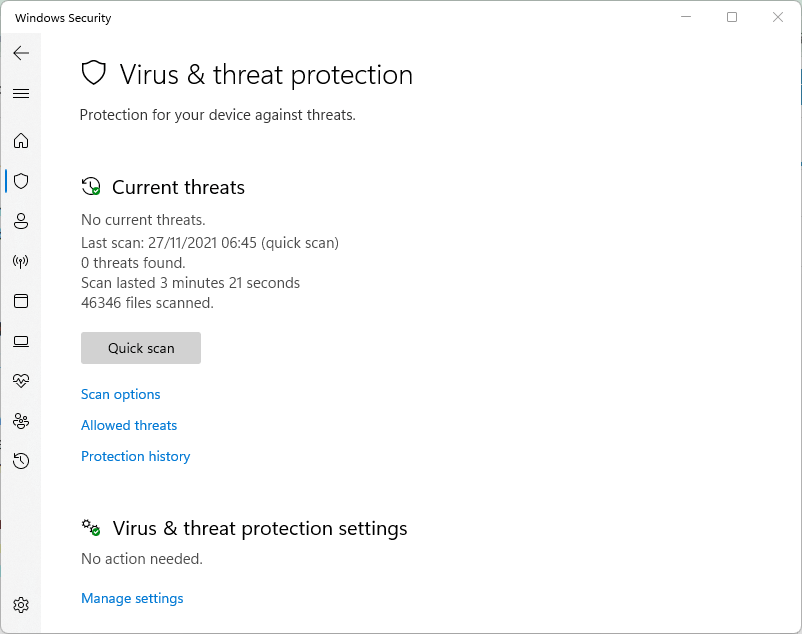
Task: Open Device security from the sidebar
Action: pyautogui.click(x=21, y=341)
